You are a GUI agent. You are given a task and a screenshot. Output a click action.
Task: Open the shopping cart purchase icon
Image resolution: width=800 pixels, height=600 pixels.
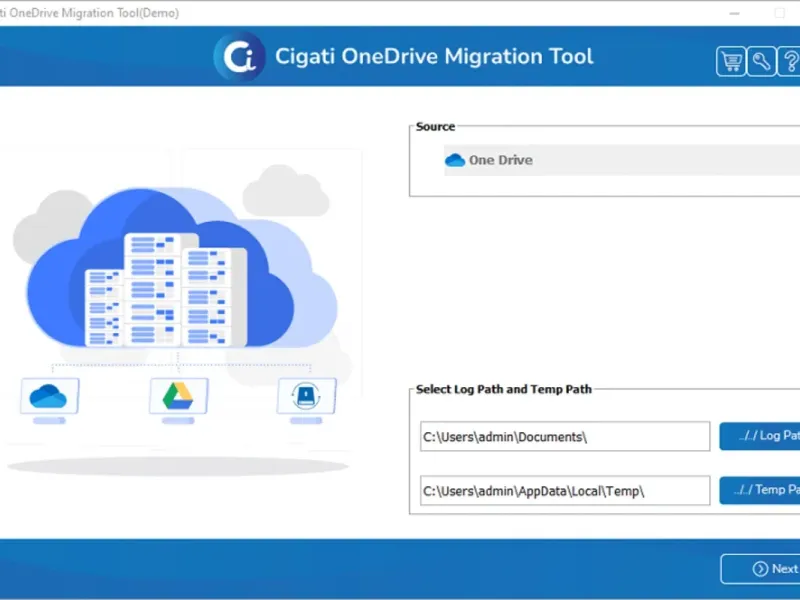731,62
